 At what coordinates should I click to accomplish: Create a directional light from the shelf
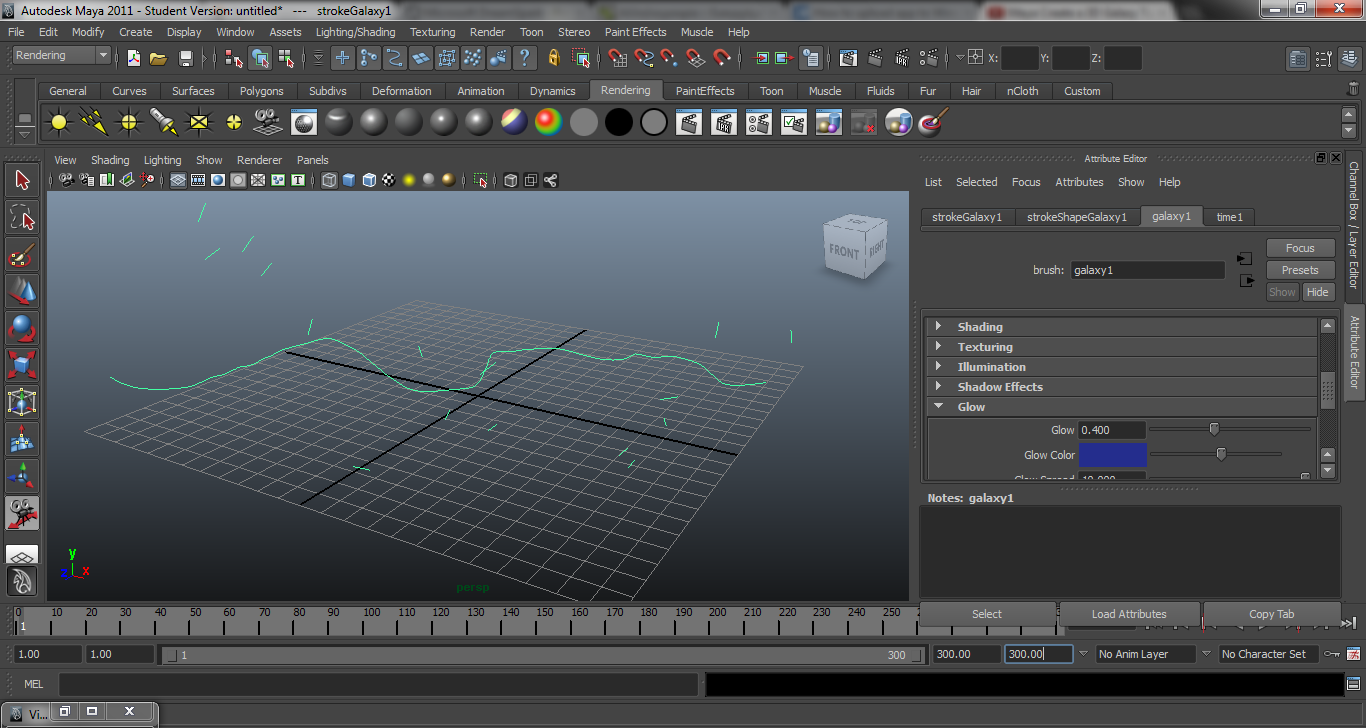coord(94,123)
